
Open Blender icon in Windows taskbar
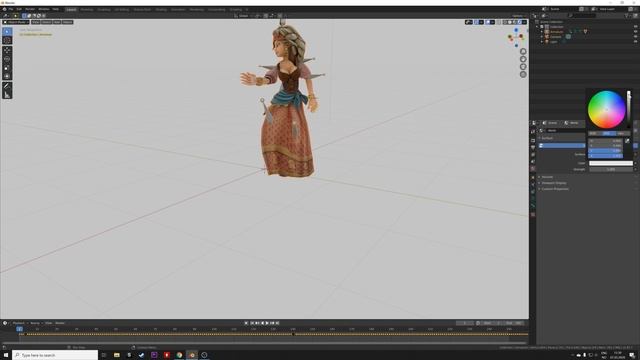[192, 355]
